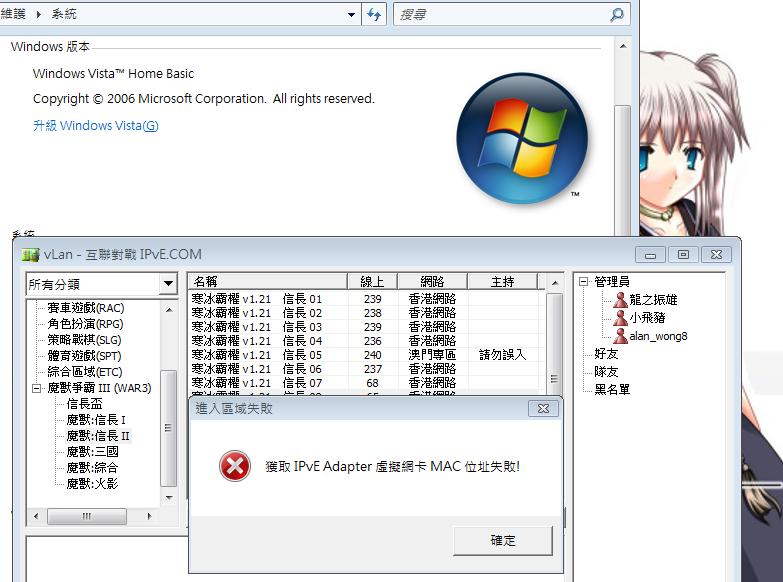
Task: Select admin user 龍之振雄
Action: coord(653,300)
